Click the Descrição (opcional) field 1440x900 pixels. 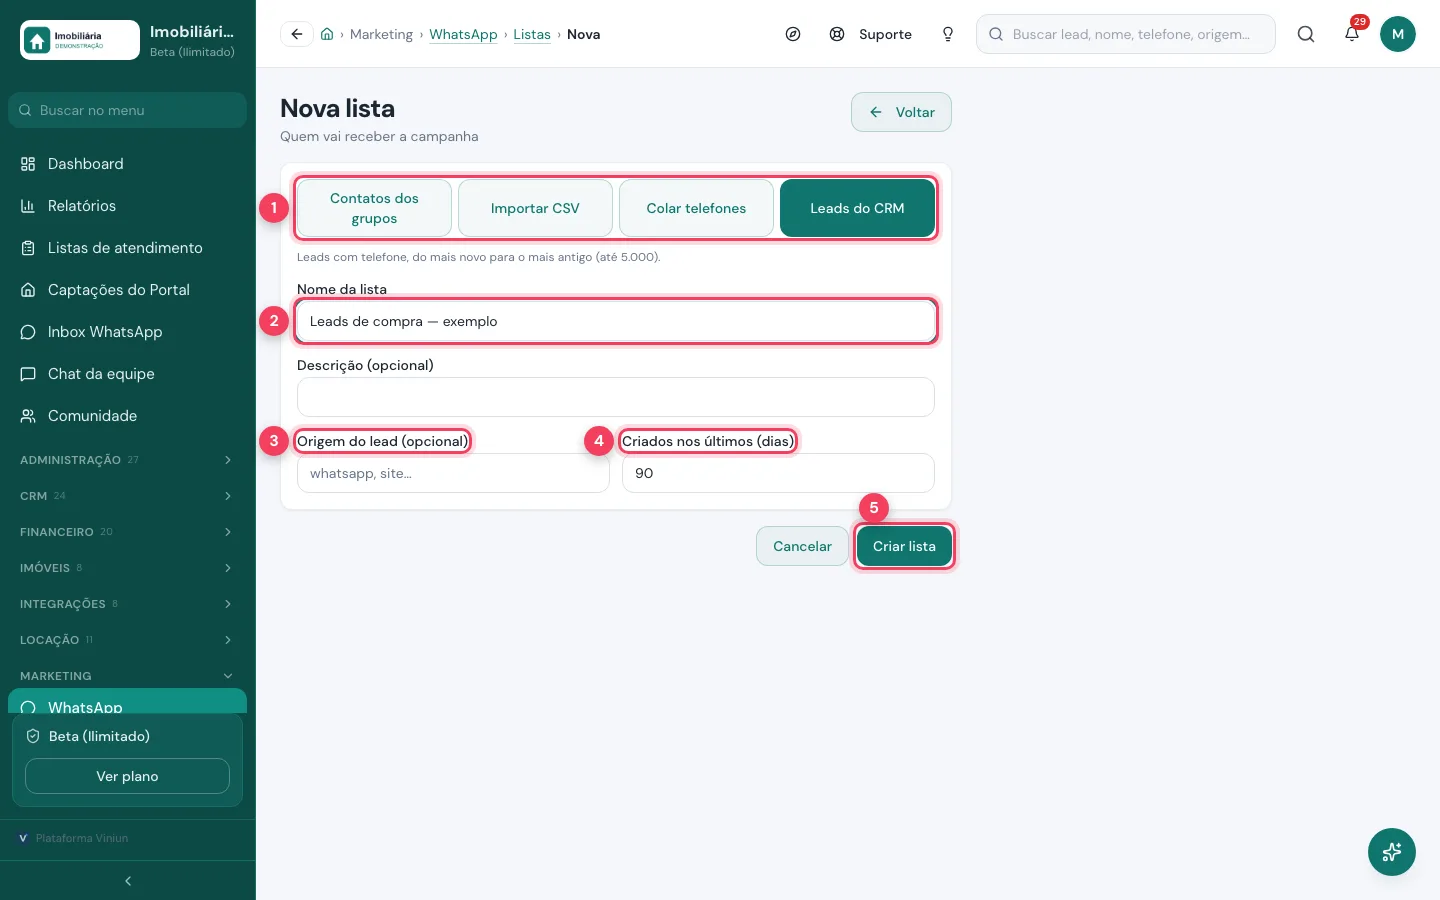pos(616,397)
